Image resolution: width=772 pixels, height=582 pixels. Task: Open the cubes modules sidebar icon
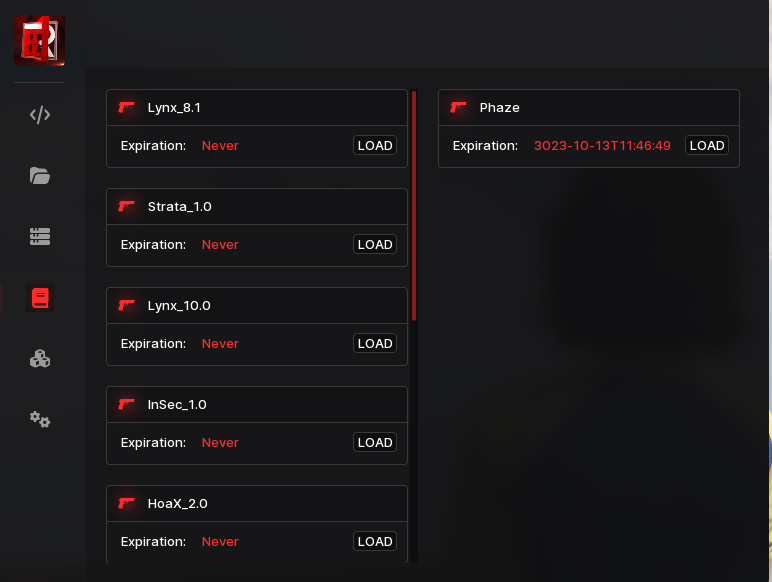click(40, 359)
